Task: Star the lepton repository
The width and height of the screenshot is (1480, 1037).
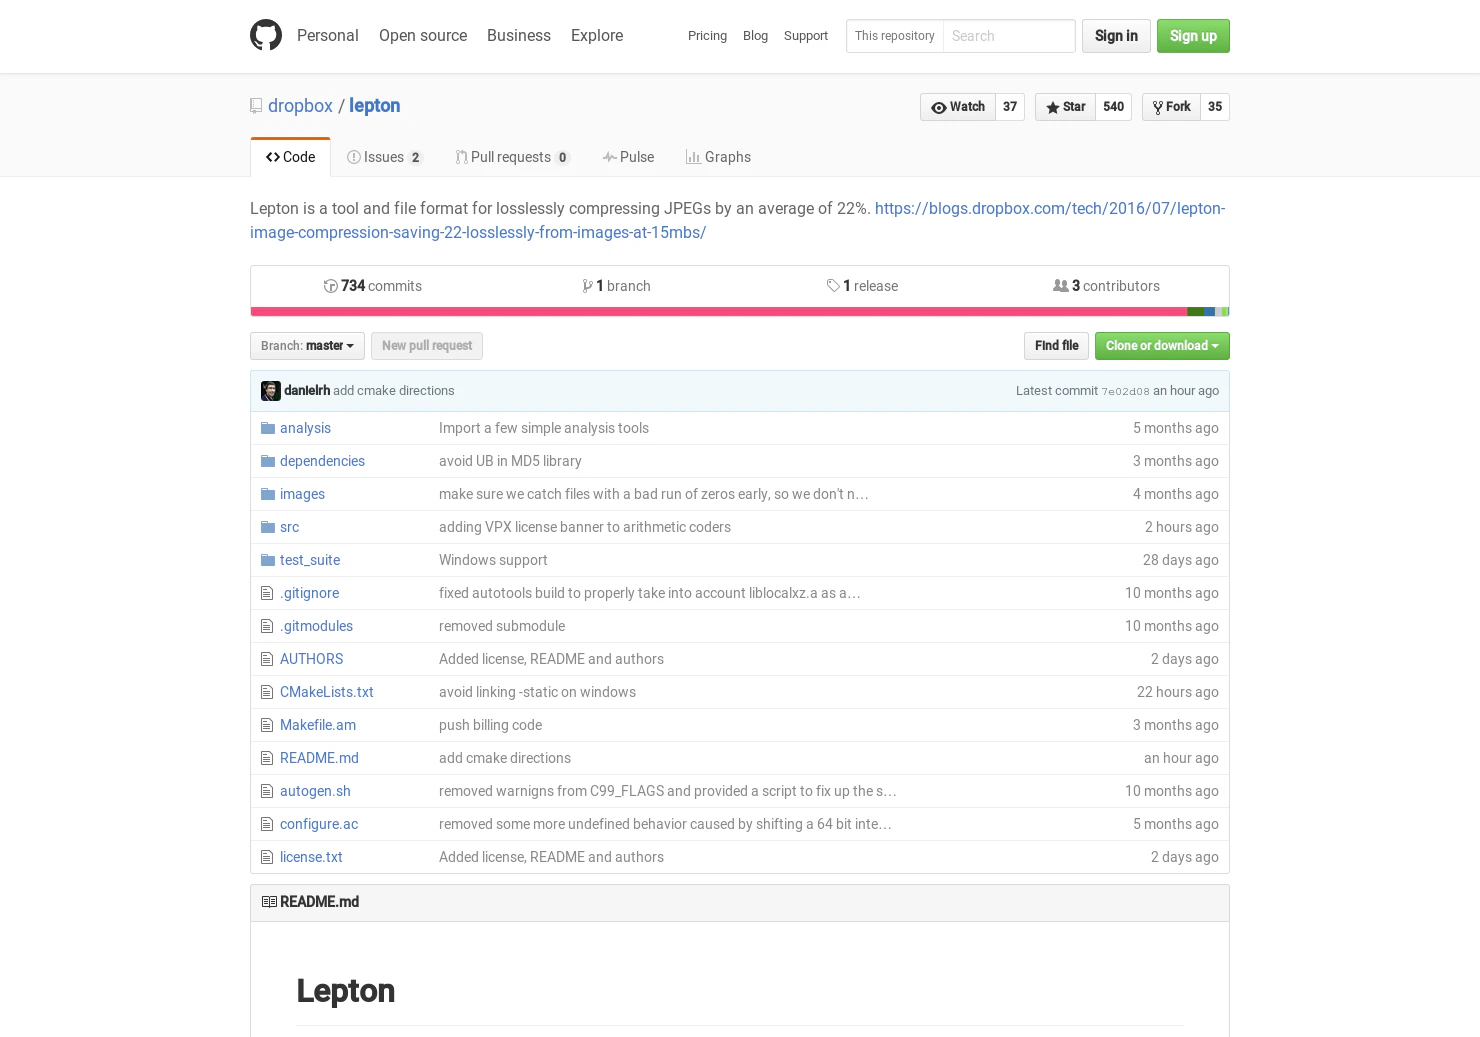Action: 1065,107
